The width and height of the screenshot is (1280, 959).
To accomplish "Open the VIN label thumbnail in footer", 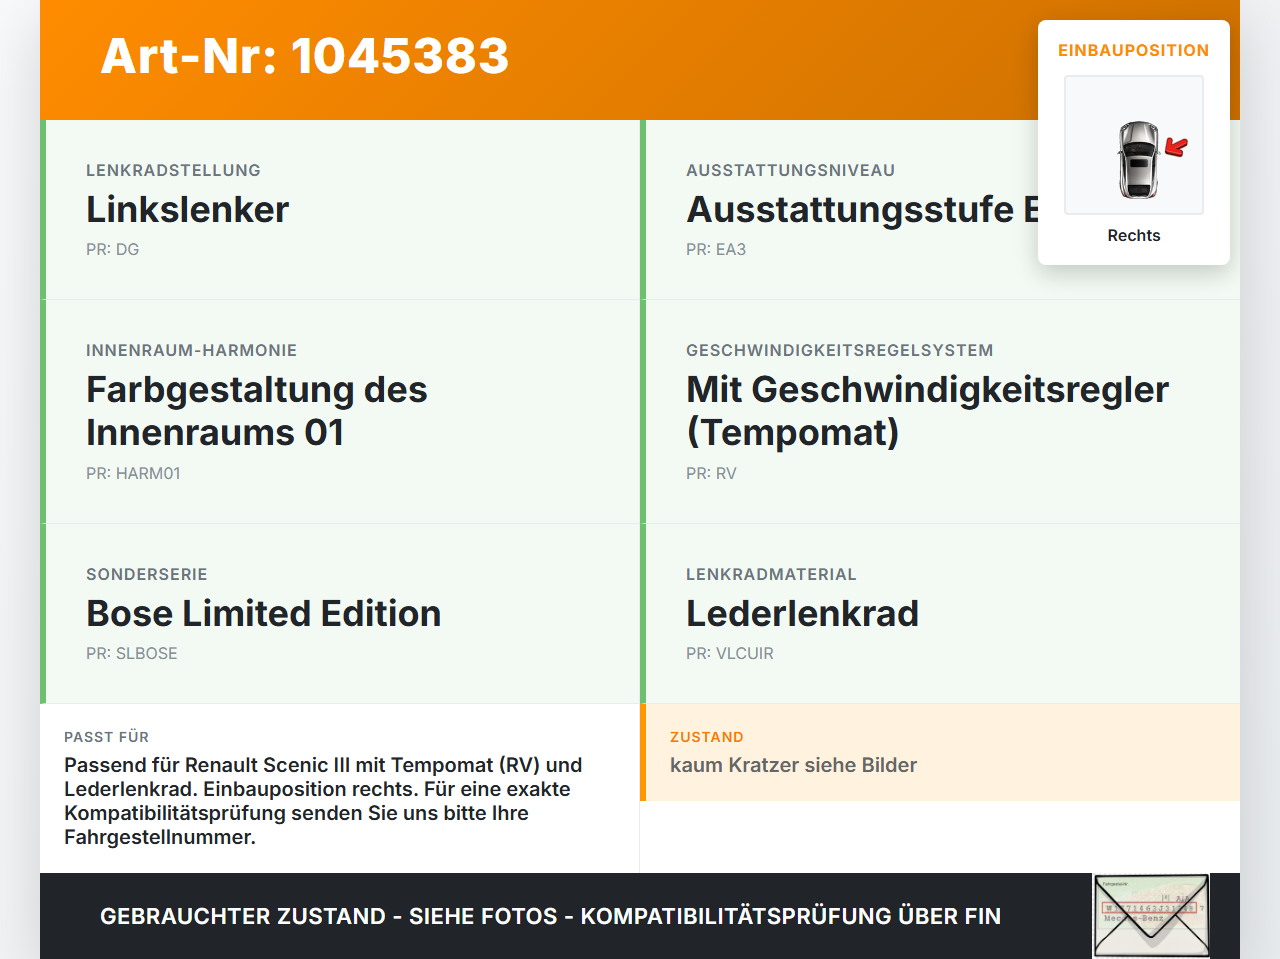I will 1151,916.
